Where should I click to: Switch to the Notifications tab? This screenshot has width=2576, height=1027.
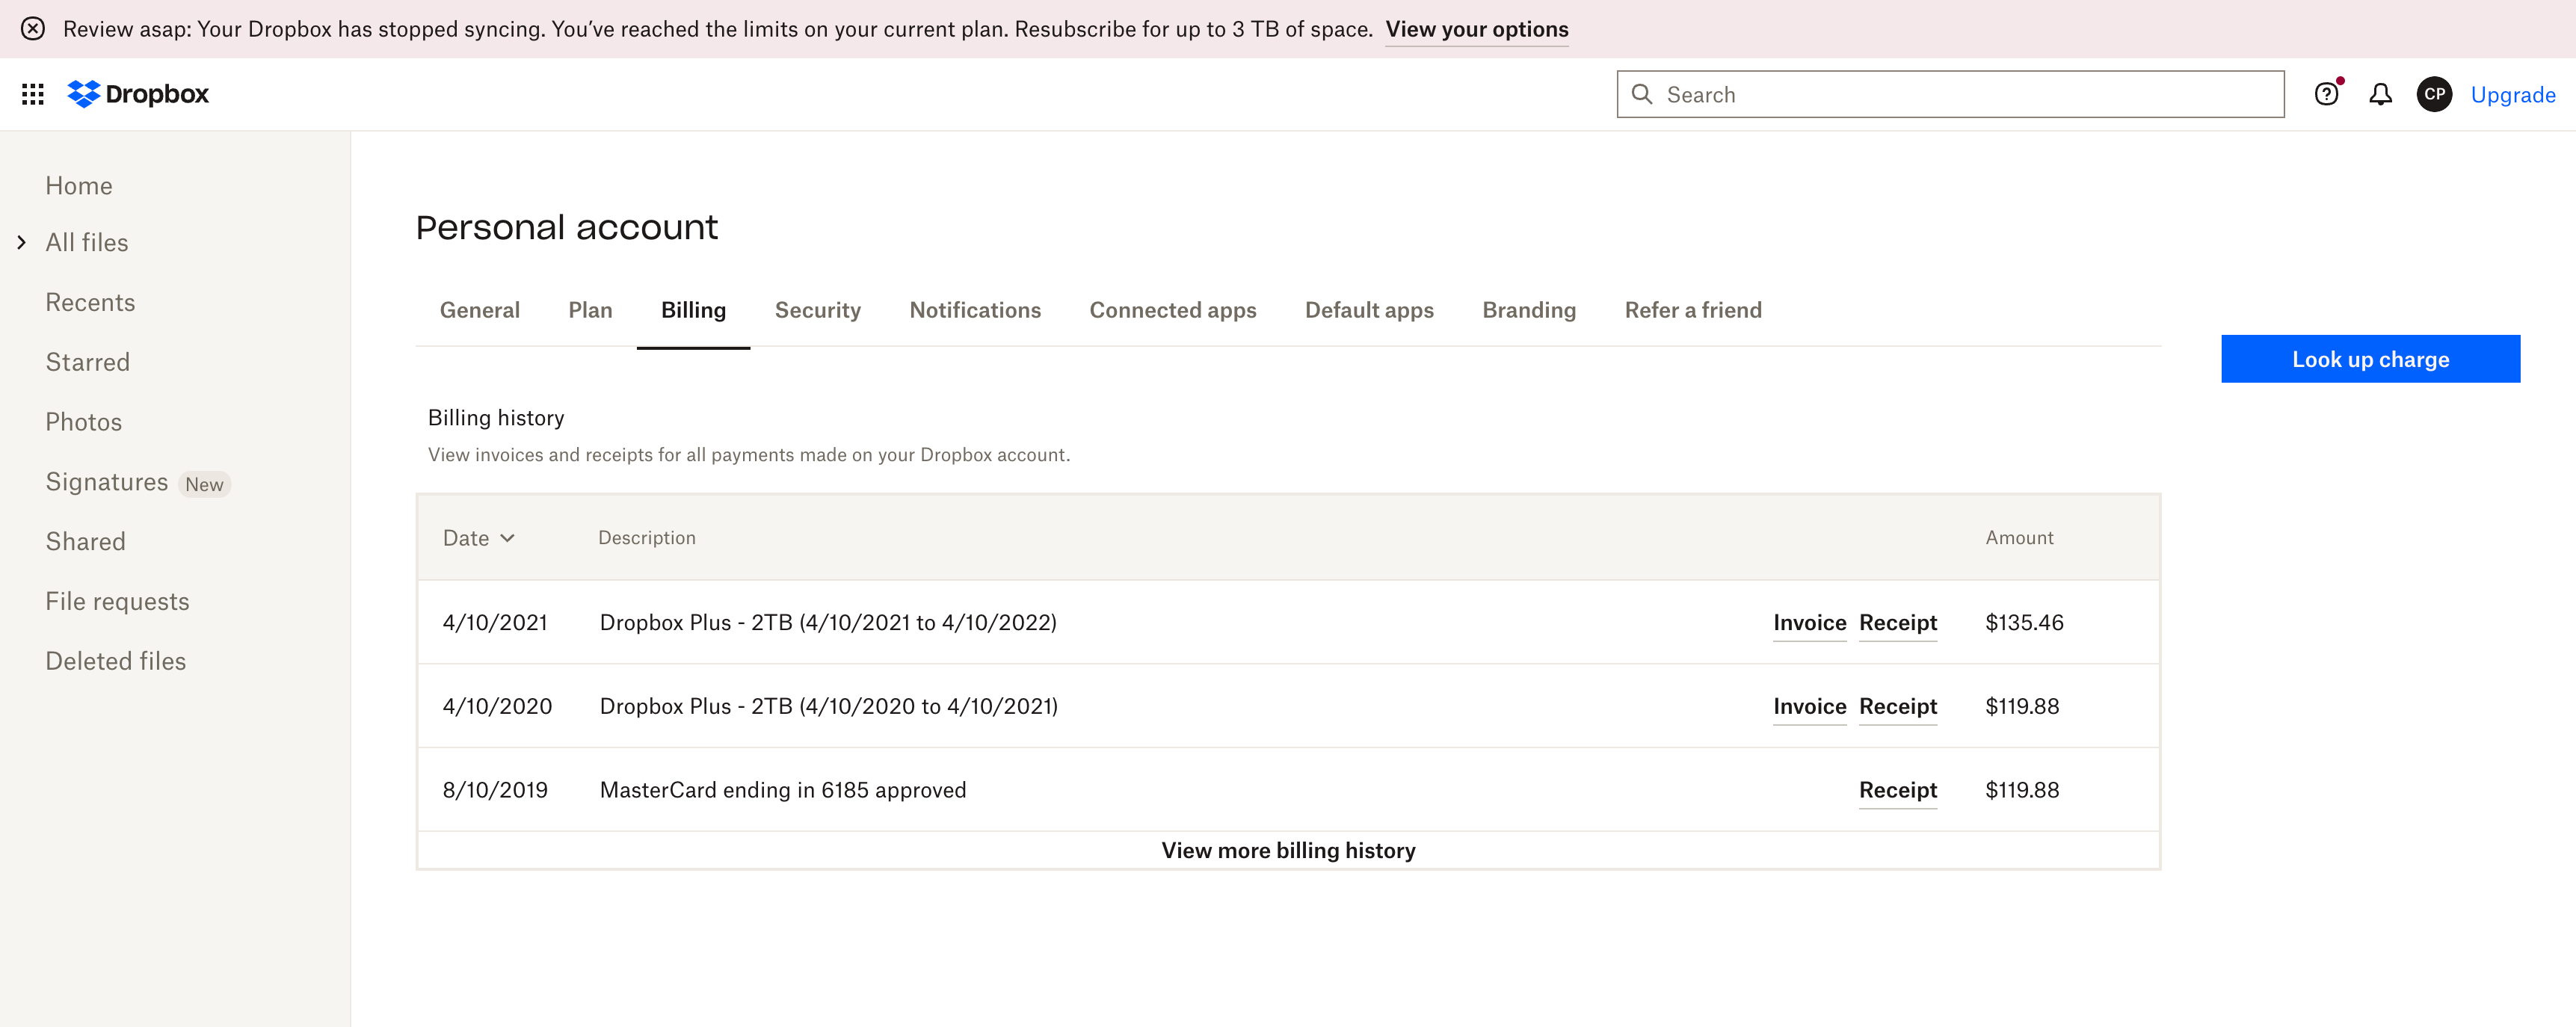click(976, 309)
